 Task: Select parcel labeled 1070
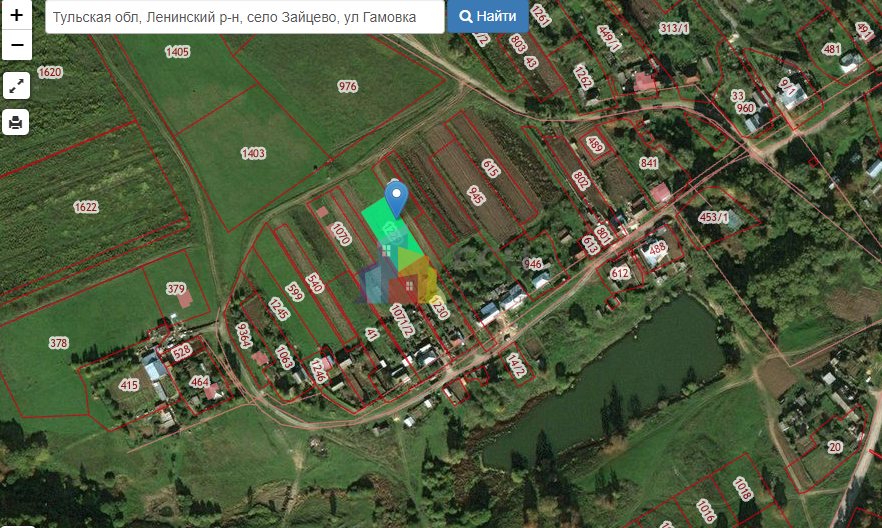[x=341, y=234]
